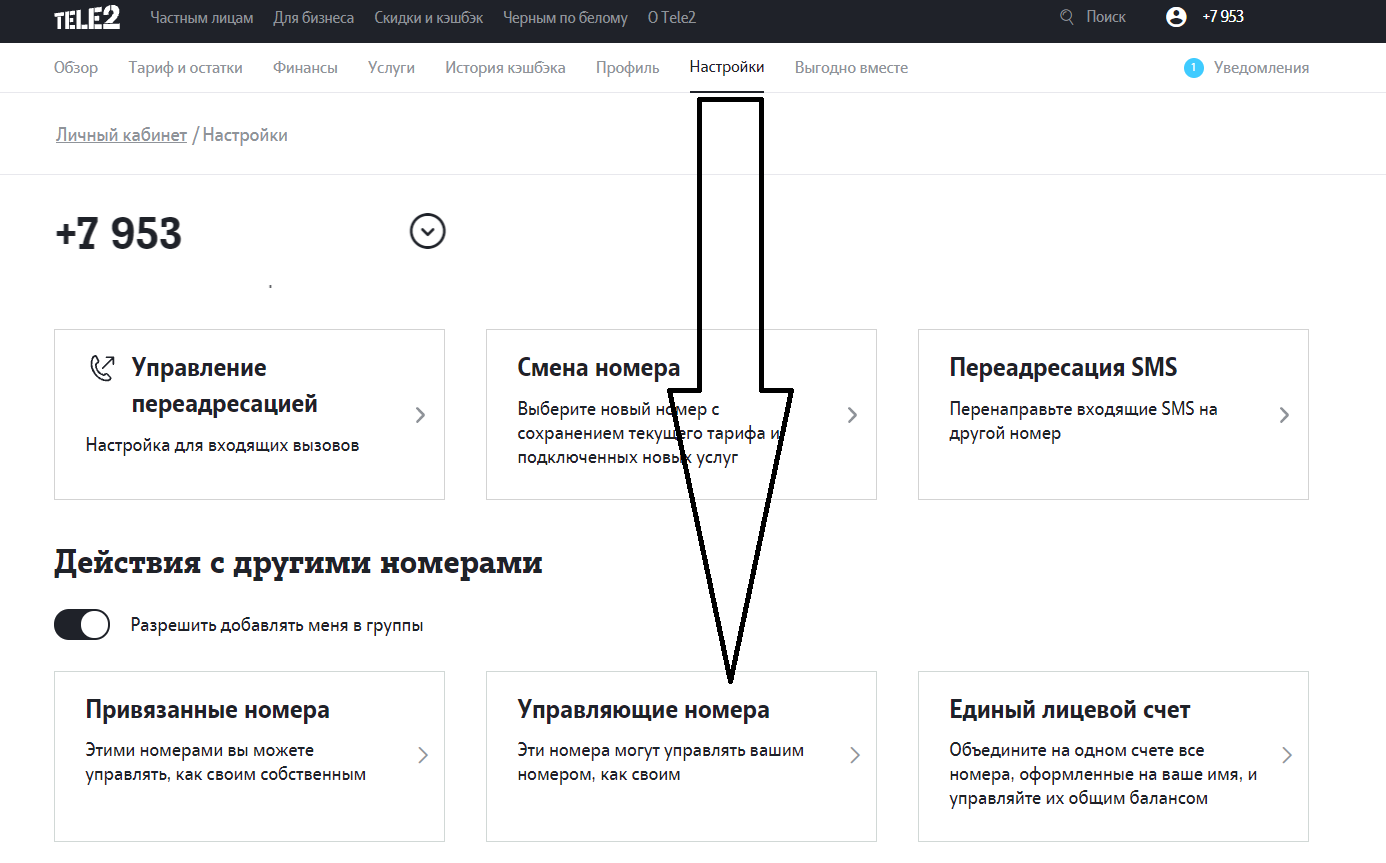Click the notifications badge icon
Viewport: 1386px width, 863px height.
pos(1193,68)
